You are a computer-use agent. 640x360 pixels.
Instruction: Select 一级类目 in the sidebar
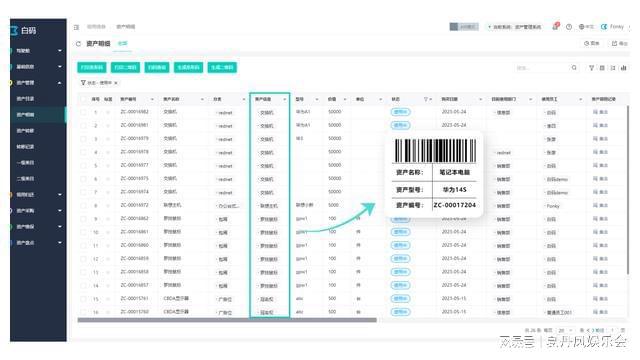point(25,162)
